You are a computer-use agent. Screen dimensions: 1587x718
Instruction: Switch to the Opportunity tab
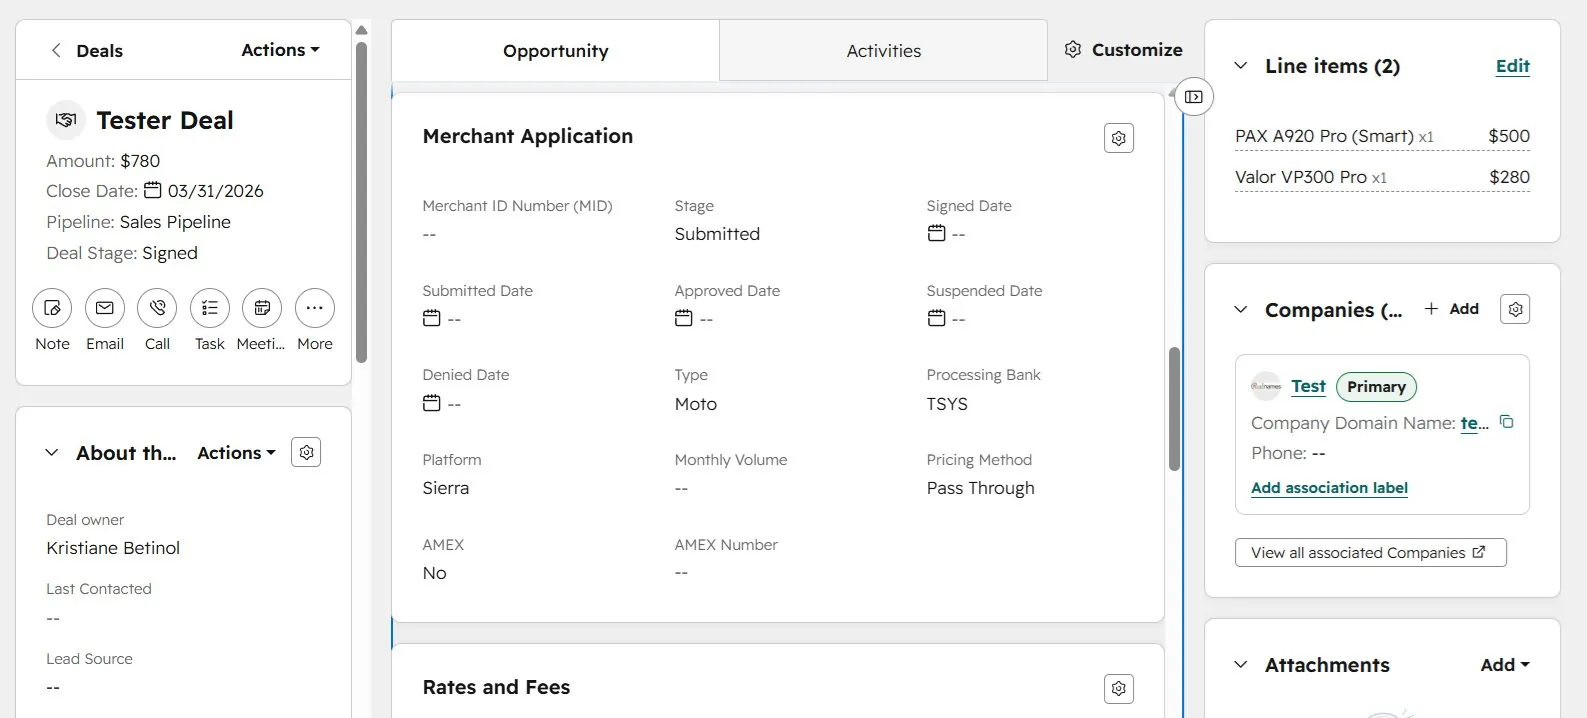[555, 51]
